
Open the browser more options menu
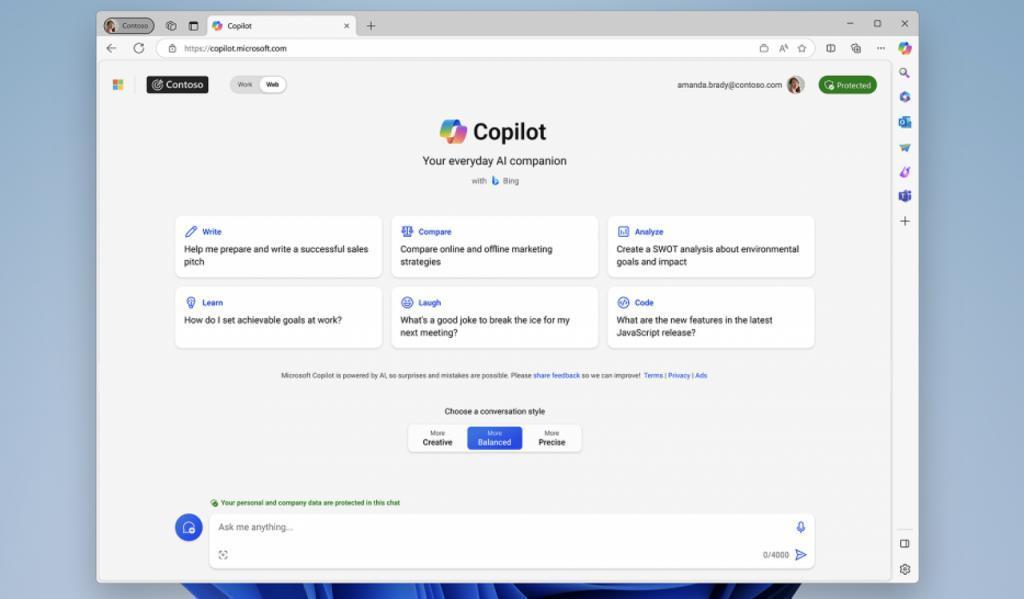881,48
